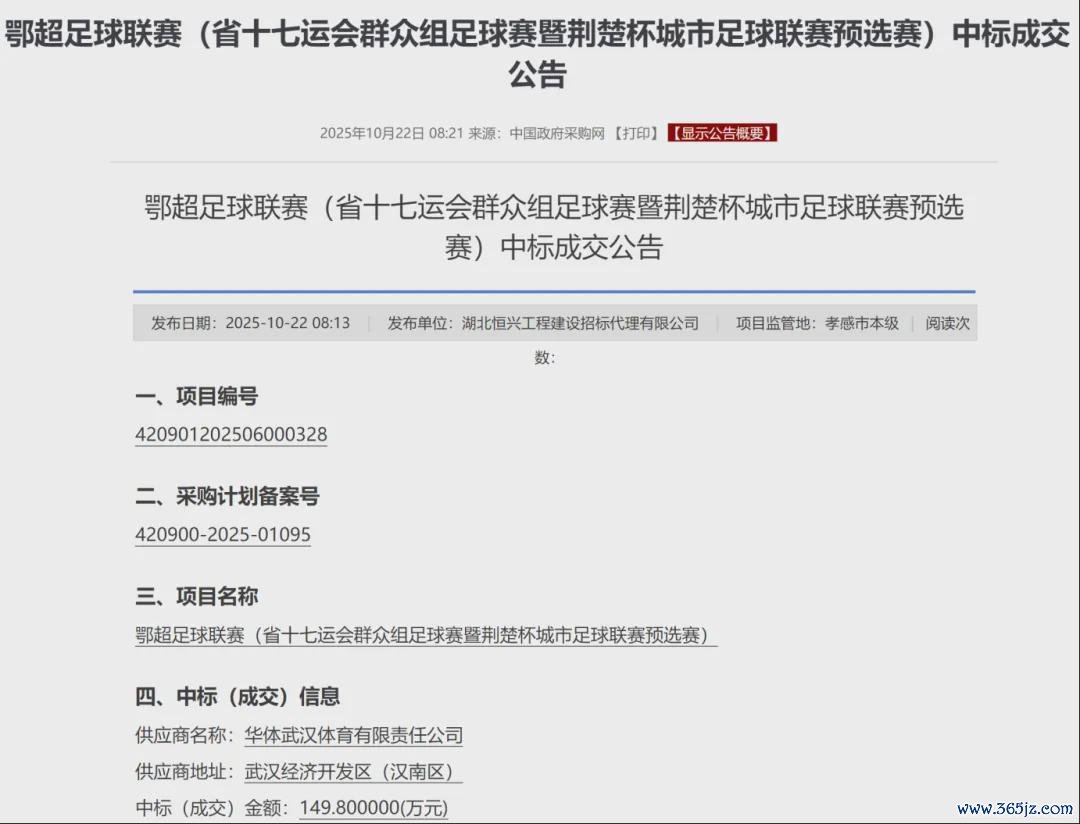Image resolution: width=1080 pixels, height=824 pixels.
Task: Click the 阅读次数 read count label
Action: pyautogui.click(x=947, y=323)
